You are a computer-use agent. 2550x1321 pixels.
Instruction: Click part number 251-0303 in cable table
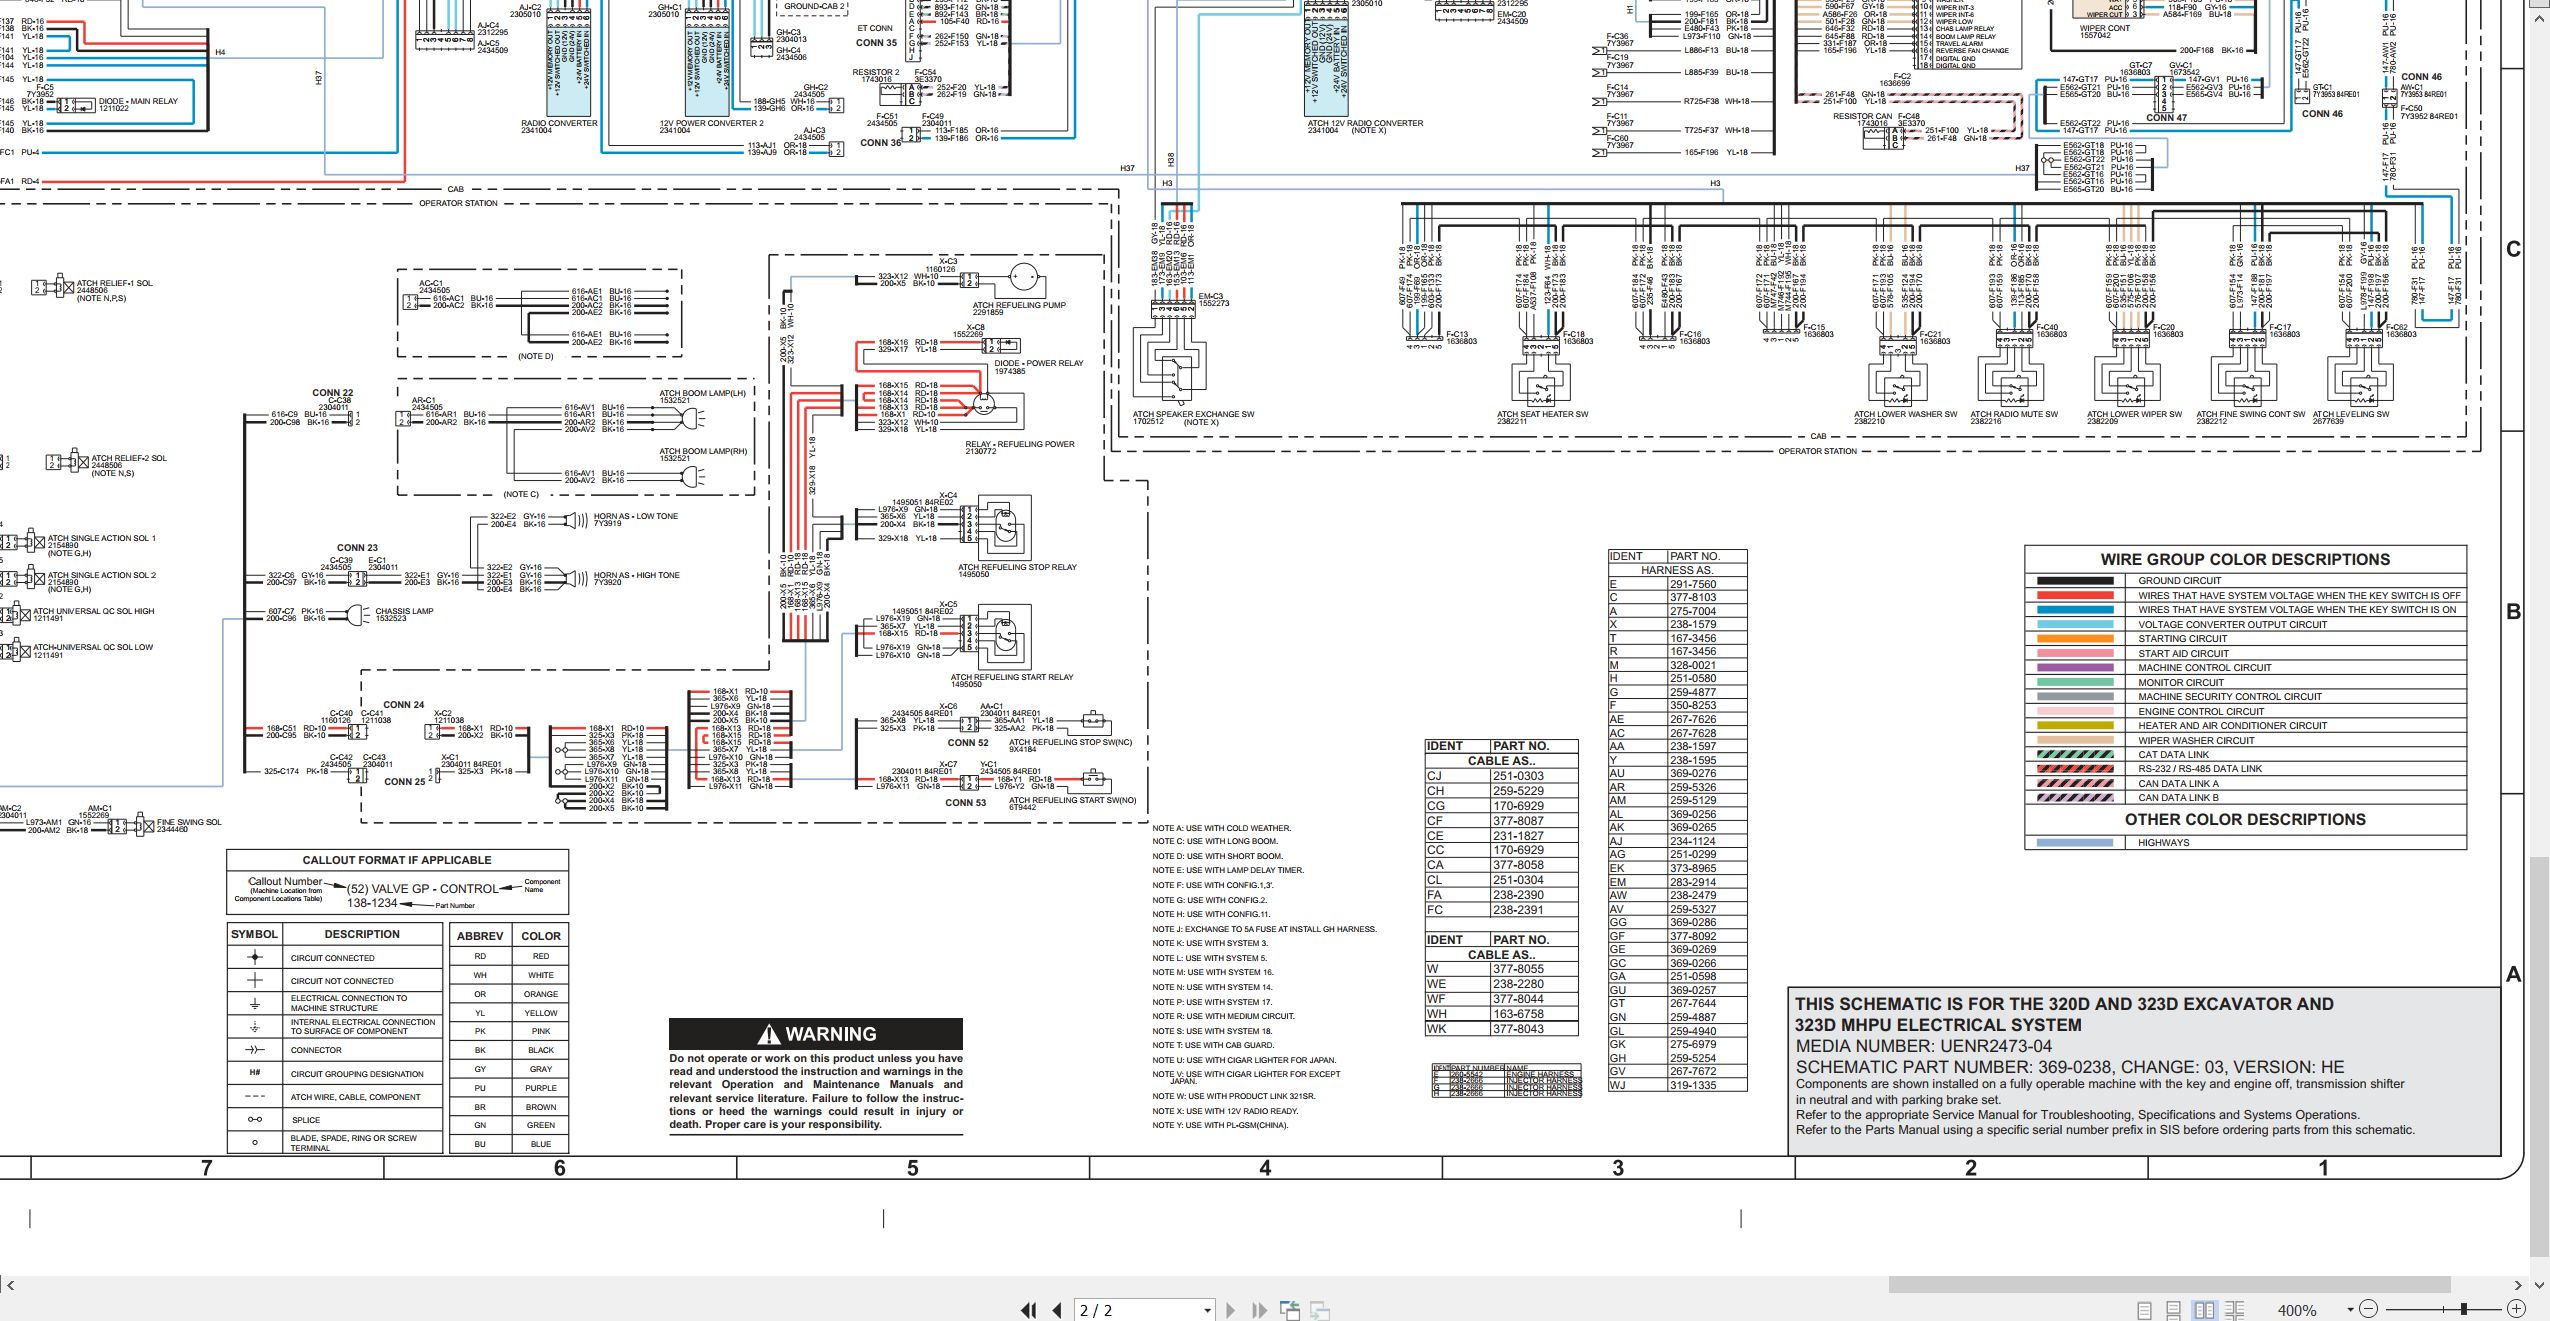pos(1518,776)
